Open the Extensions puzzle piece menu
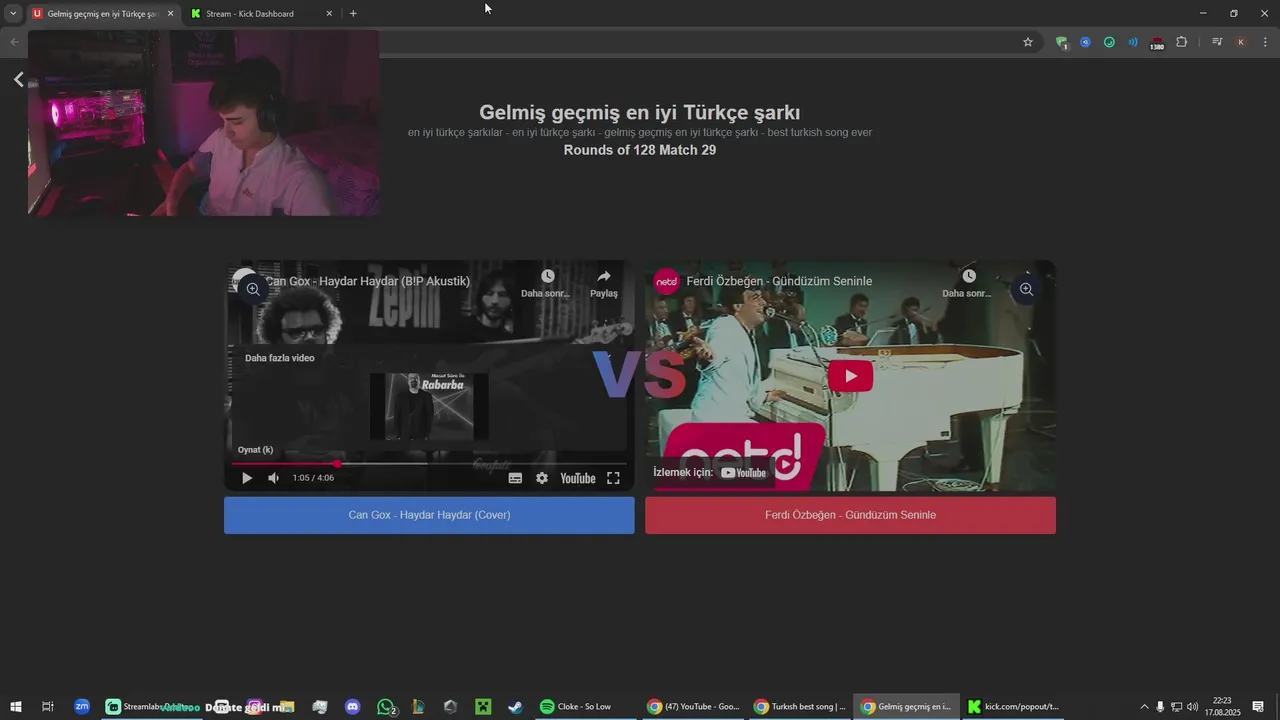 1181,42
